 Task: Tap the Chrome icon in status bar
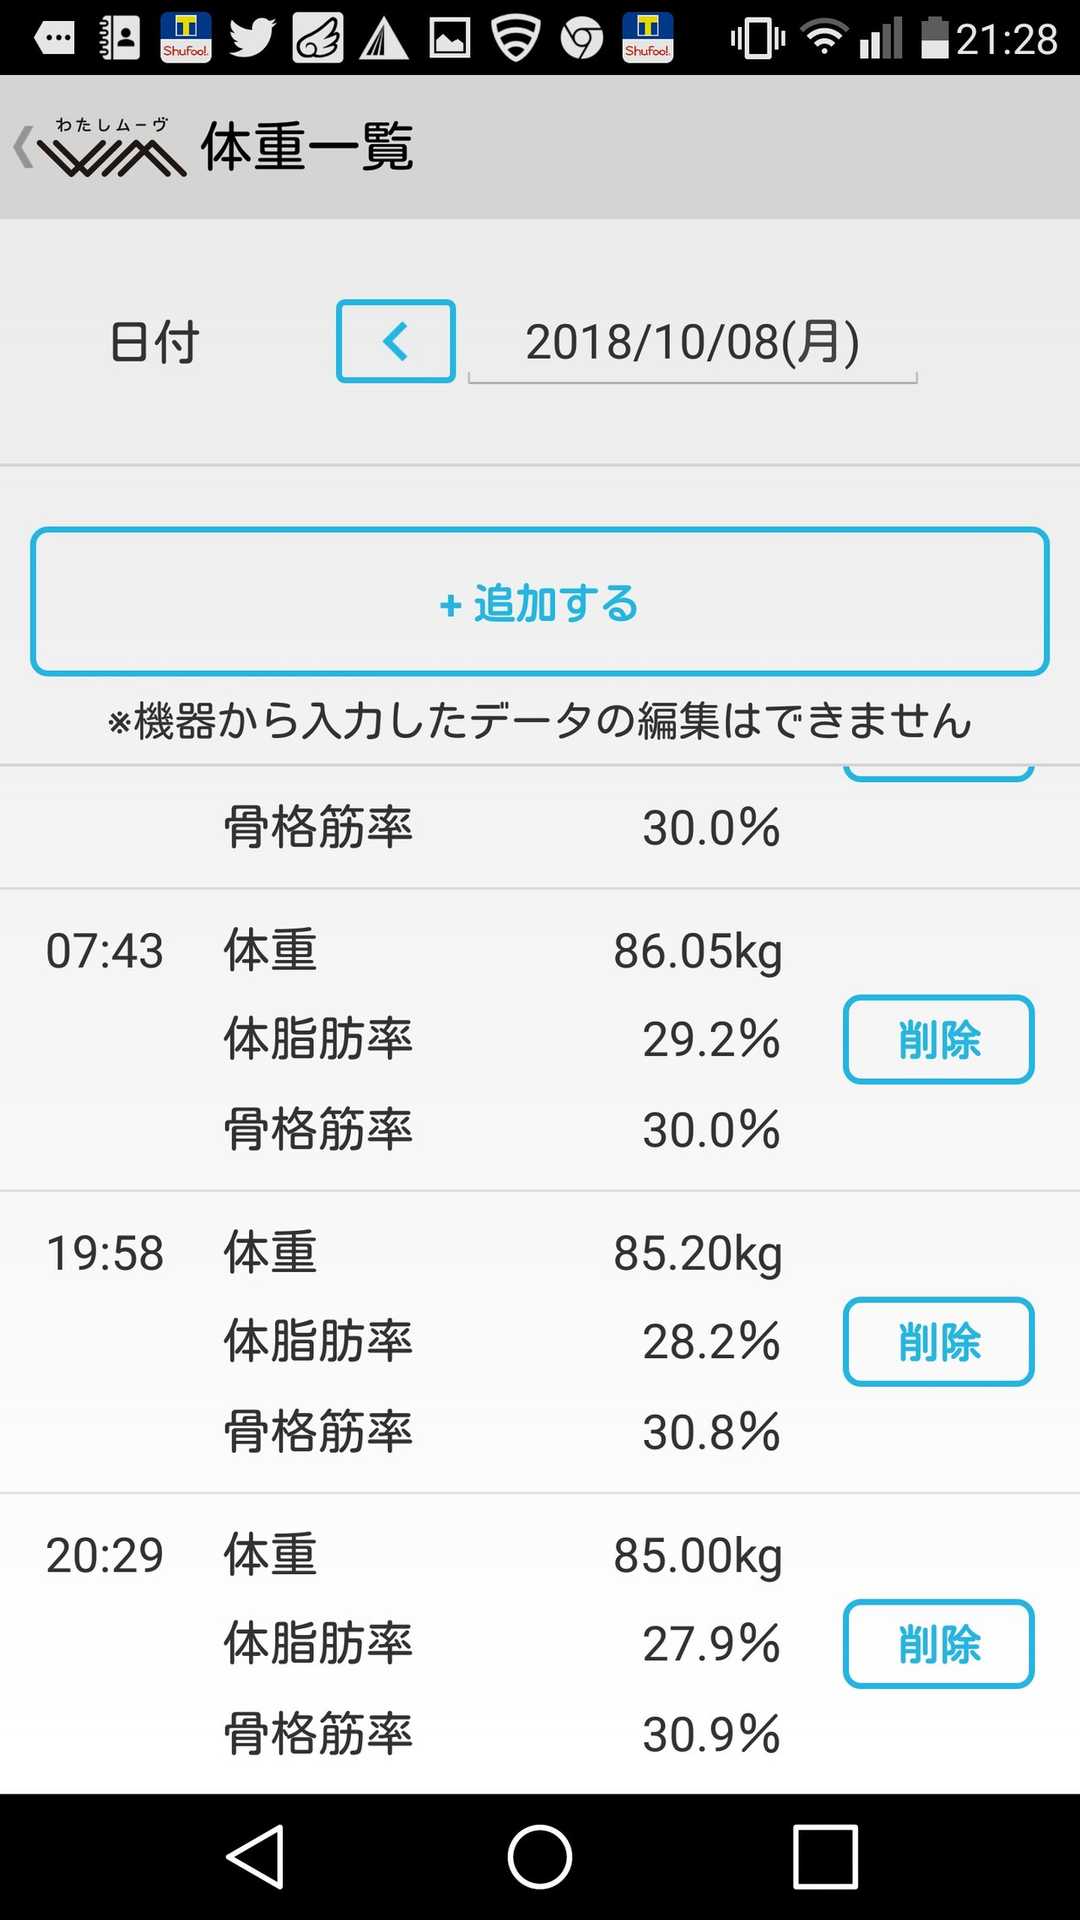tap(582, 38)
